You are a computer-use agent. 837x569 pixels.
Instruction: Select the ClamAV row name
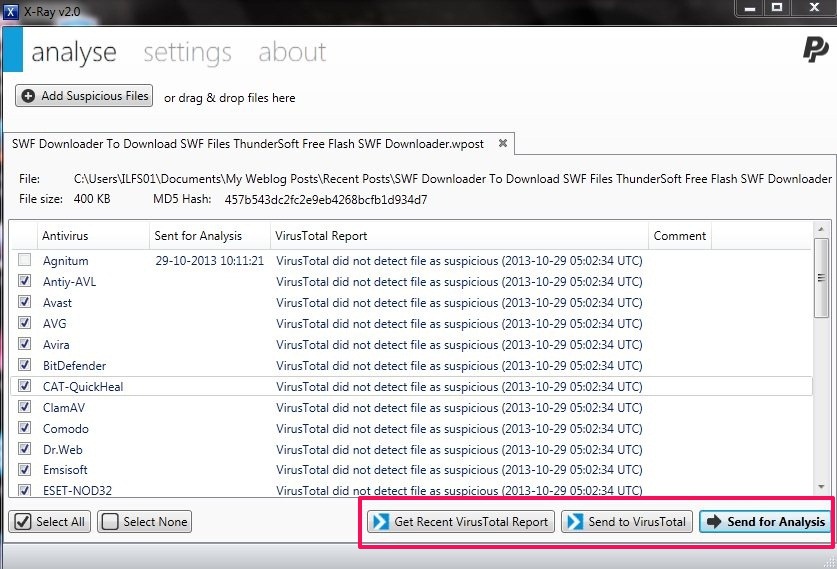point(64,408)
